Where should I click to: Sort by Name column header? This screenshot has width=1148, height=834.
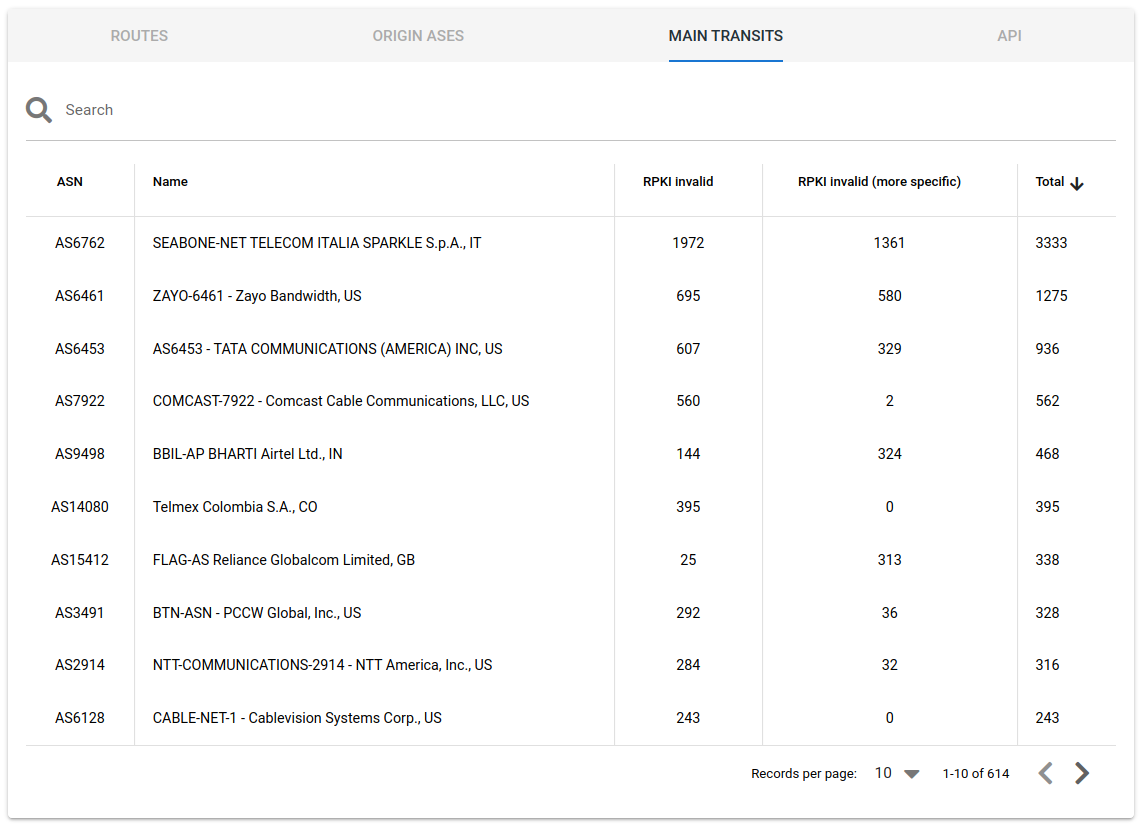(170, 182)
